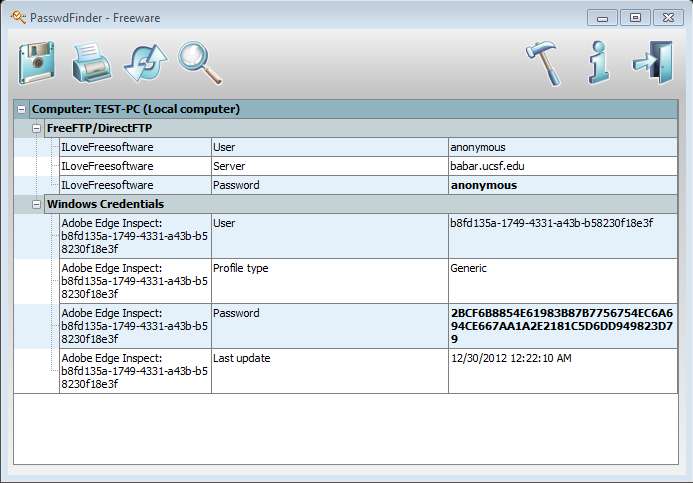Select the FTP user value anonymous (non-bold)
The width and height of the screenshot is (693, 483).
pos(478,148)
